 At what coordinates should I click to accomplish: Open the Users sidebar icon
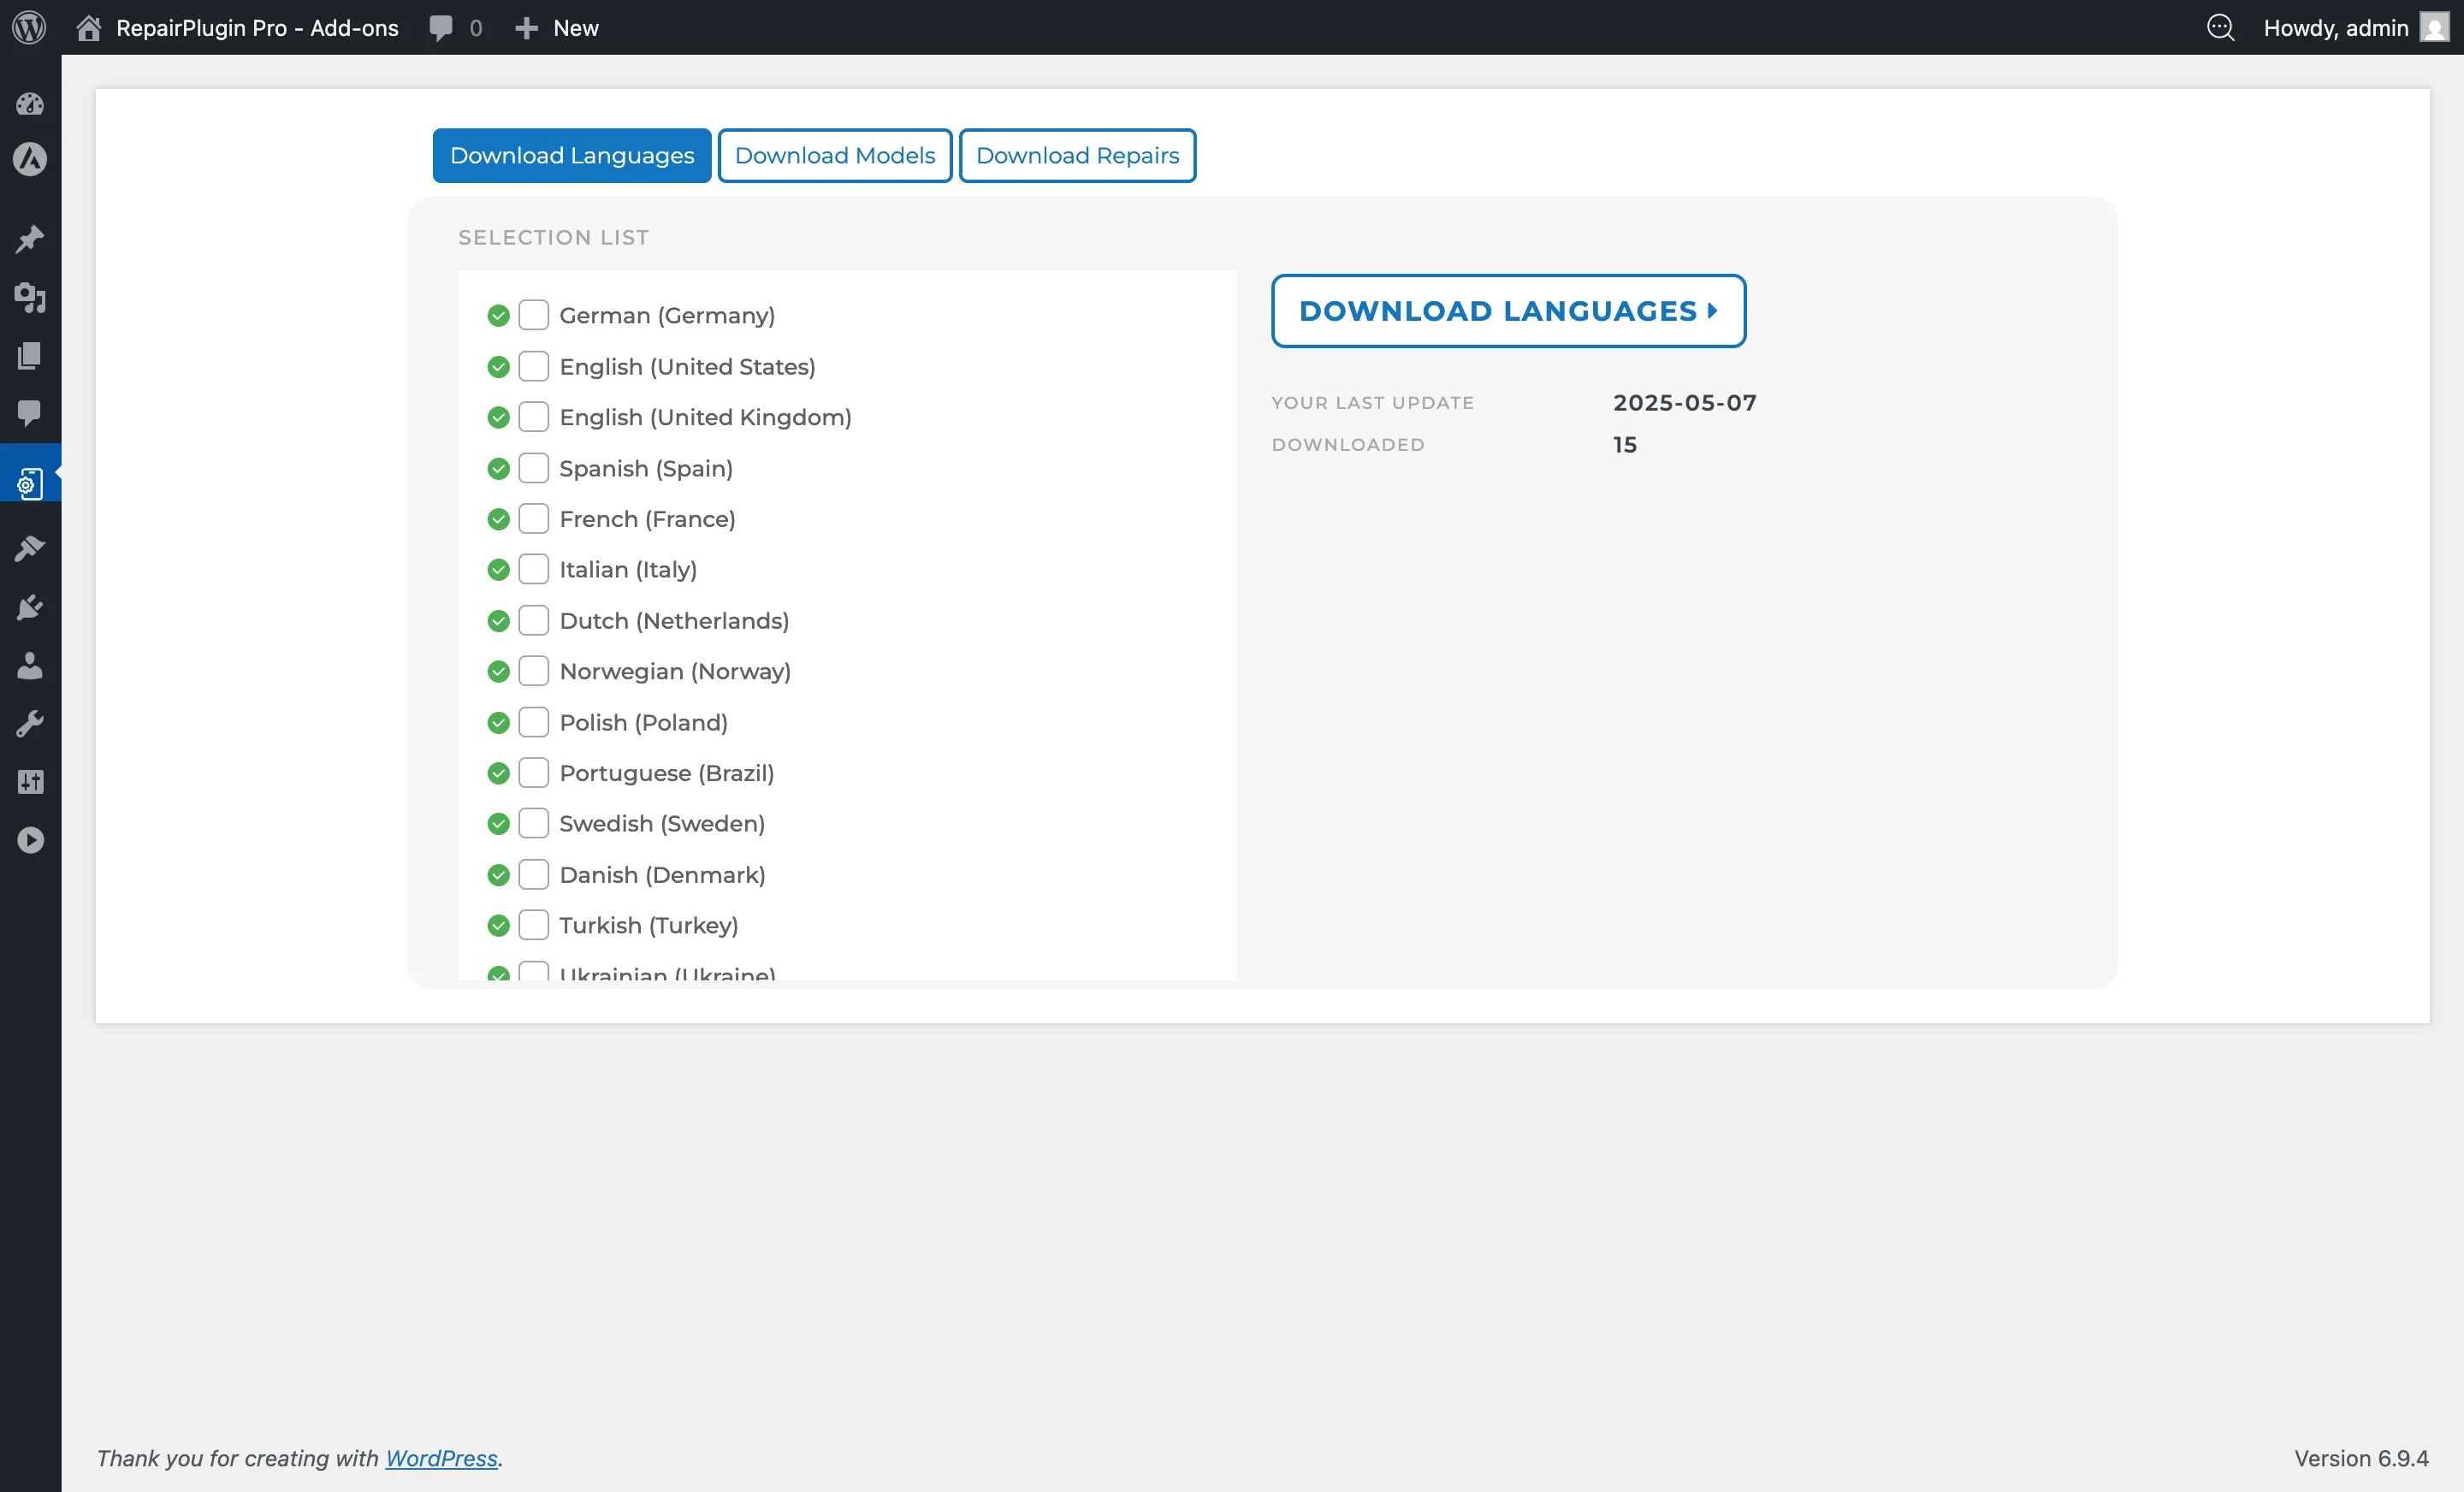[x=30, y=666]
